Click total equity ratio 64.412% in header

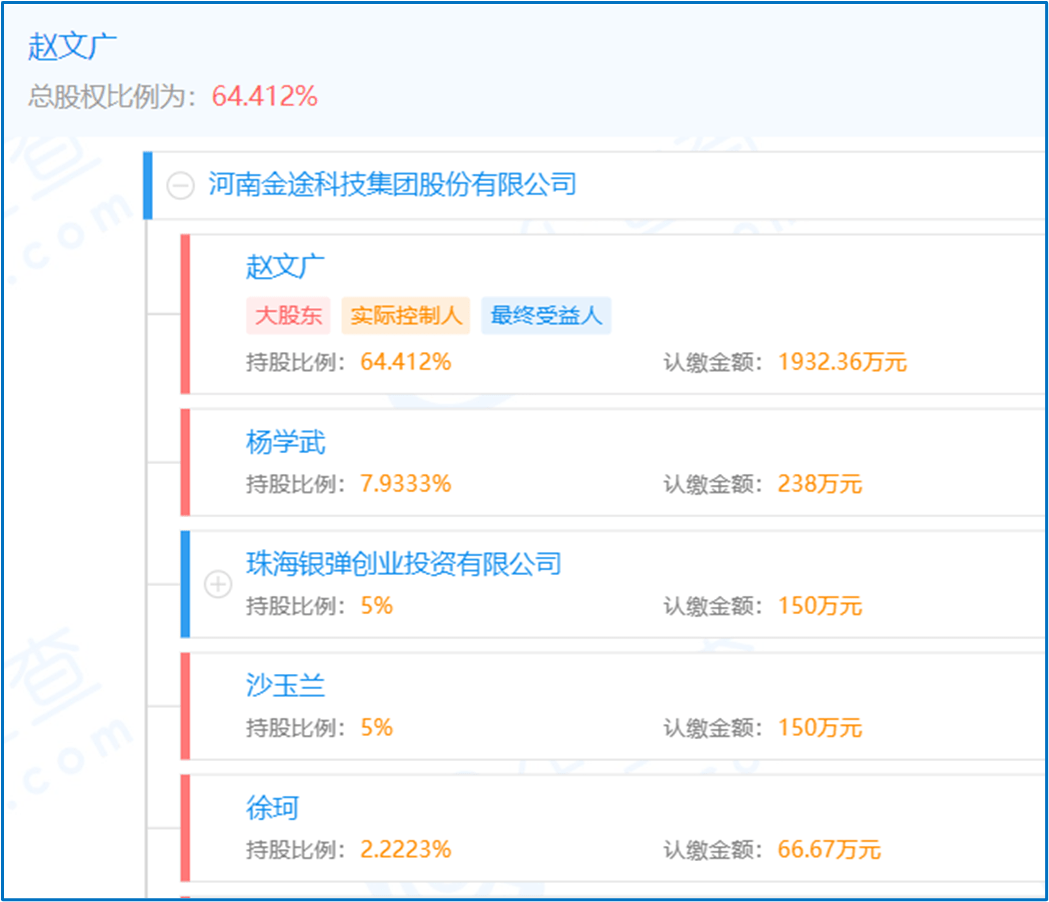pos(264,97)
